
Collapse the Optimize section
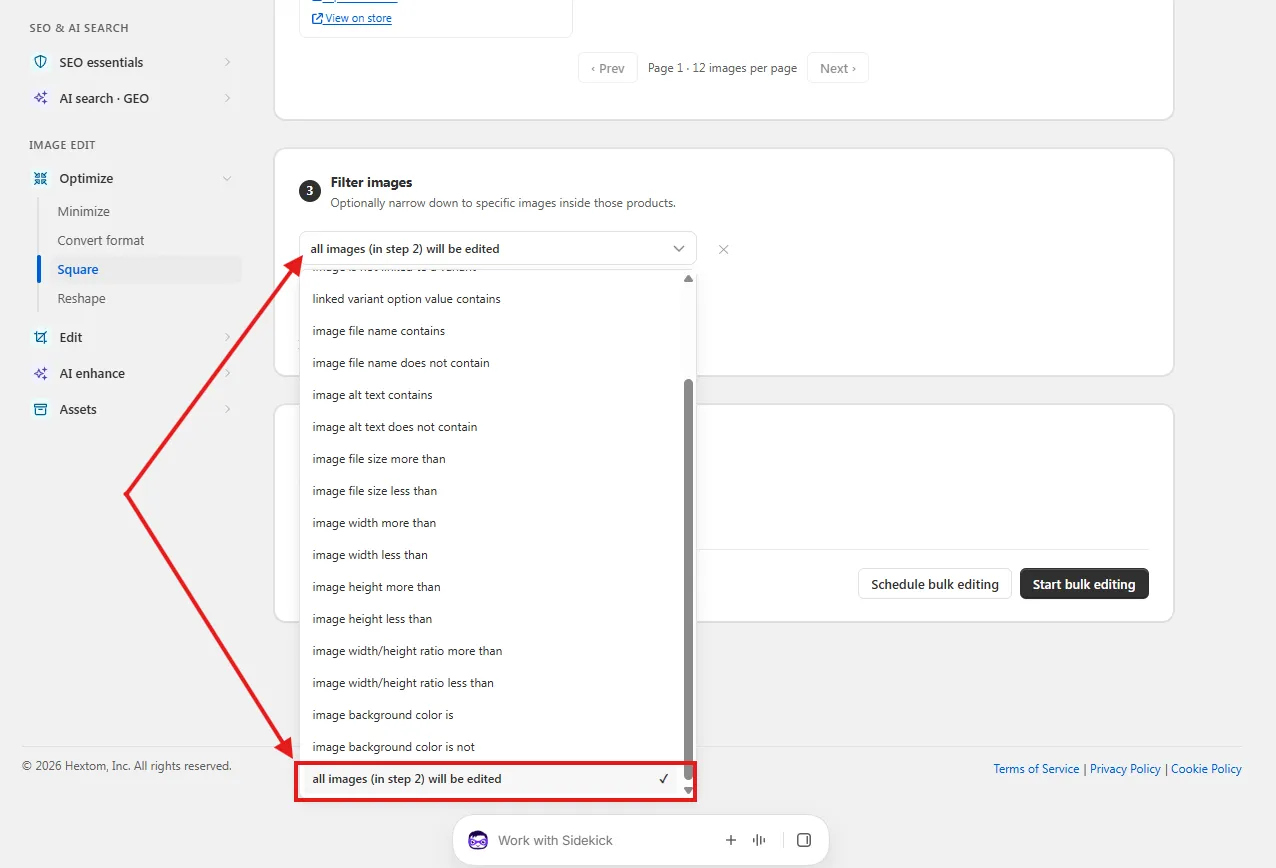(x=227, y=178)
